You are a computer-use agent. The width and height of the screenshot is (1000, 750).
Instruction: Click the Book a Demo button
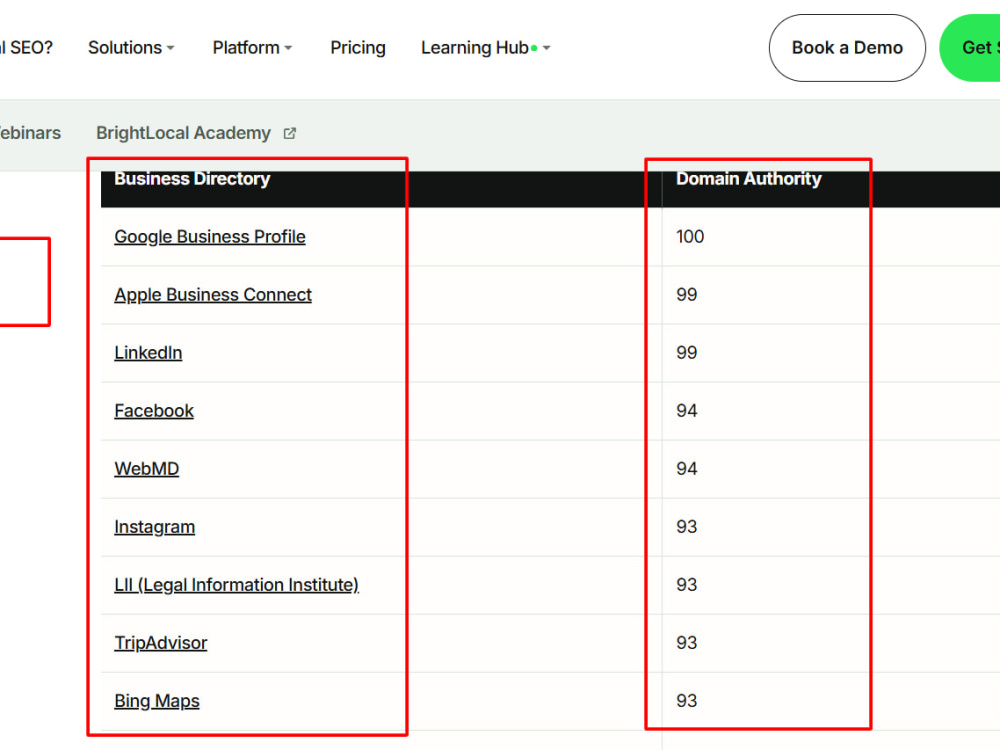847,48
